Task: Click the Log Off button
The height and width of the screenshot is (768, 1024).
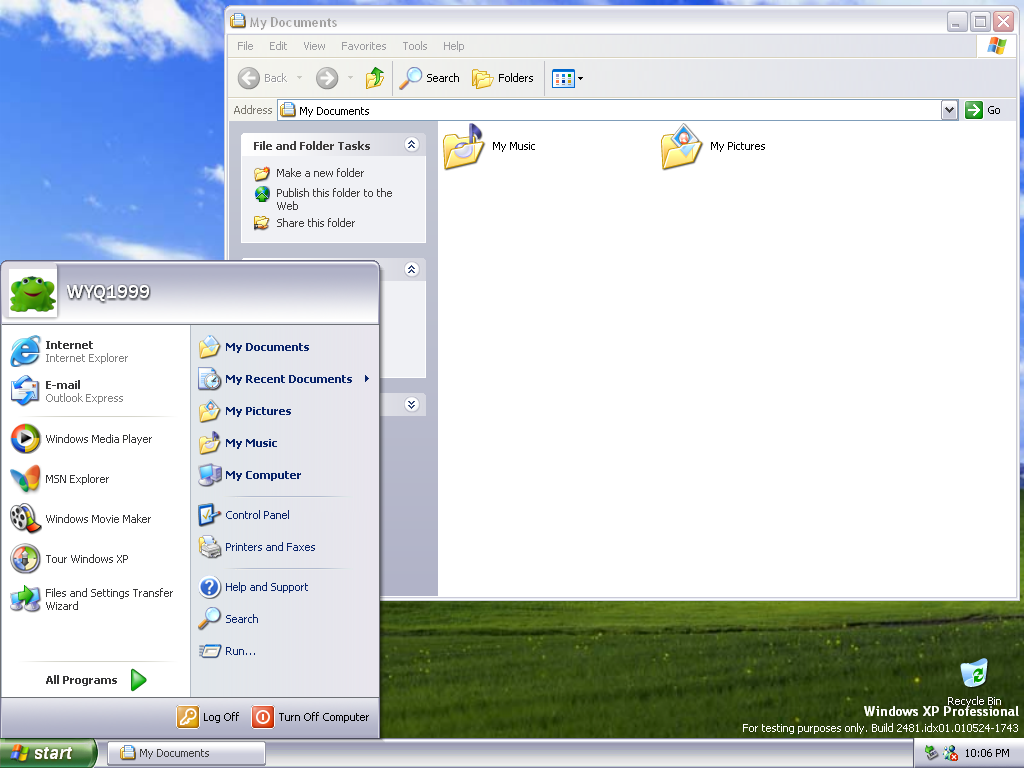Action: [x=209, y=717]
